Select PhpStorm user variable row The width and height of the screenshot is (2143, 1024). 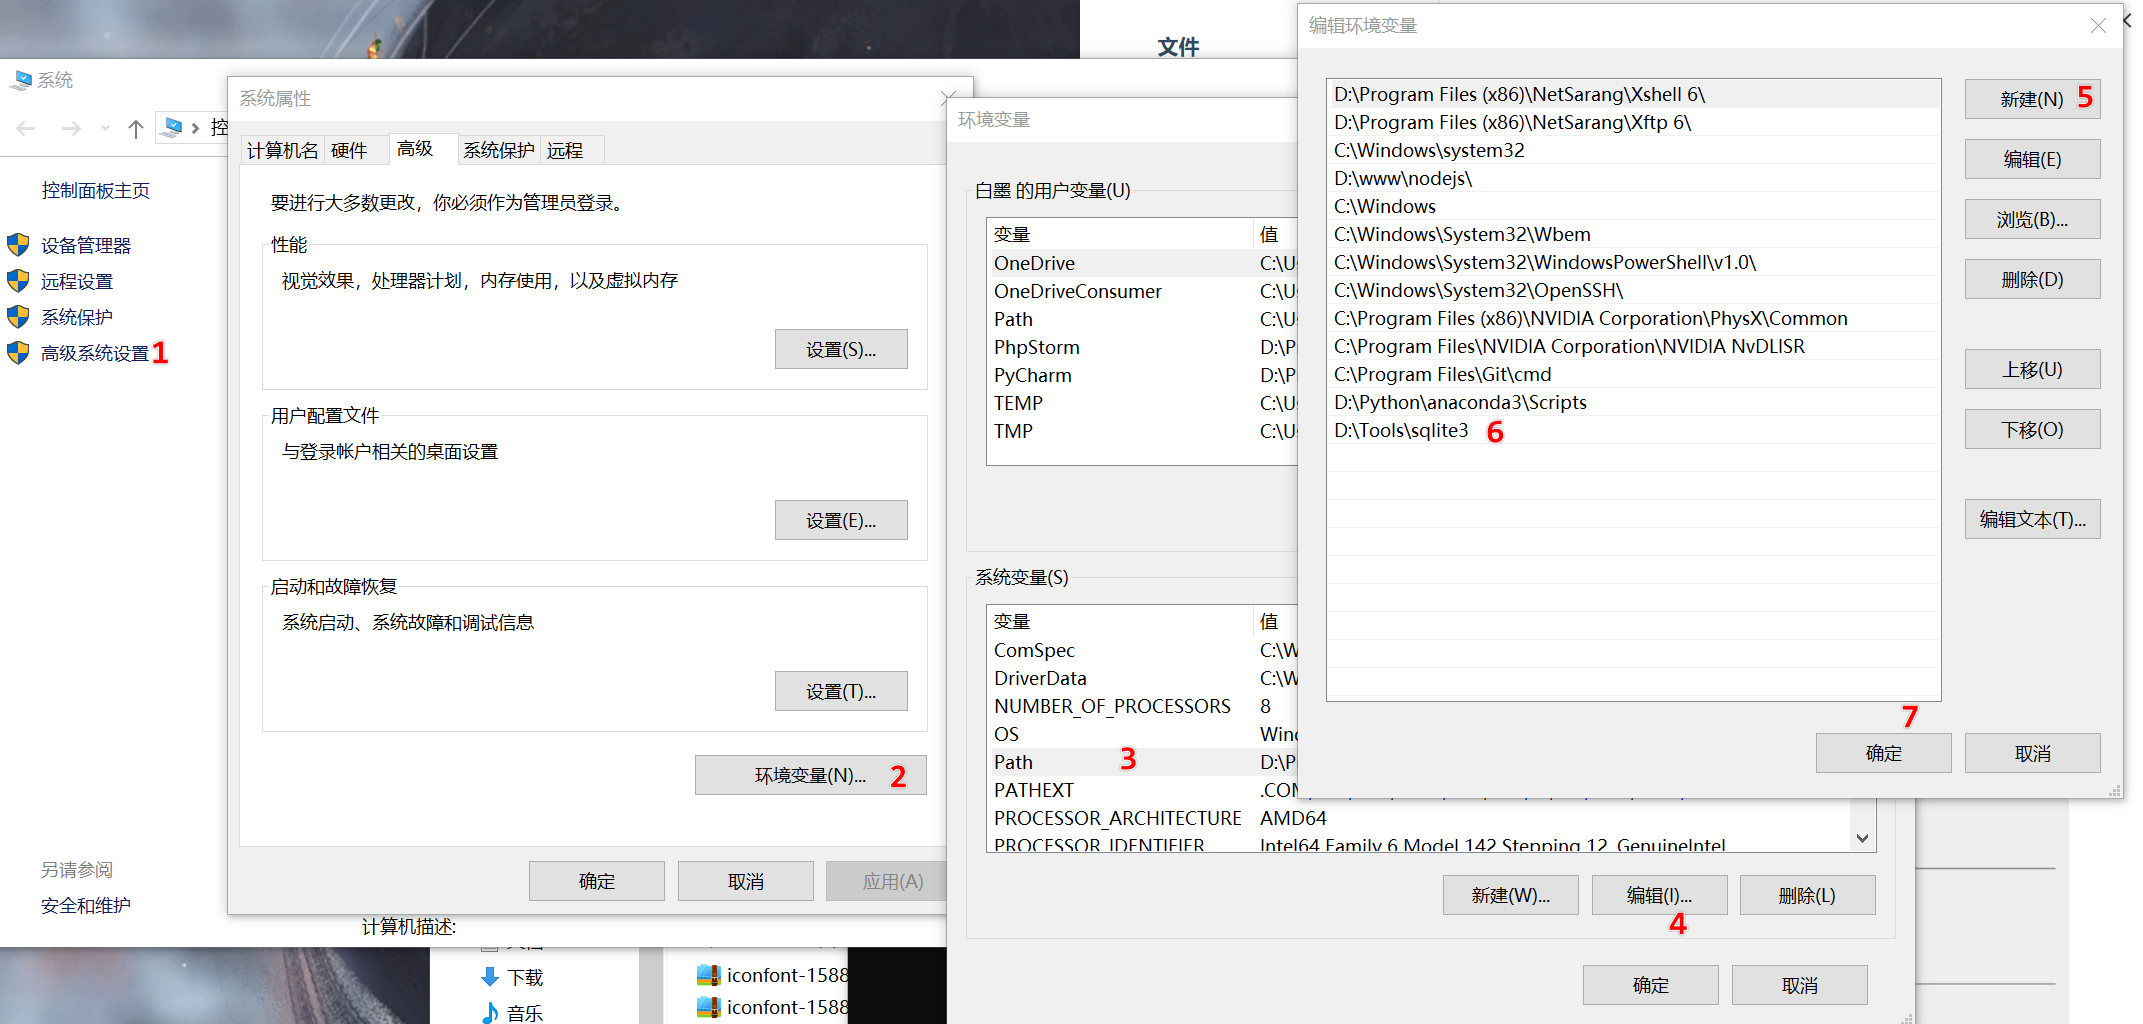pyautogui.click(x=1142, y=347)
